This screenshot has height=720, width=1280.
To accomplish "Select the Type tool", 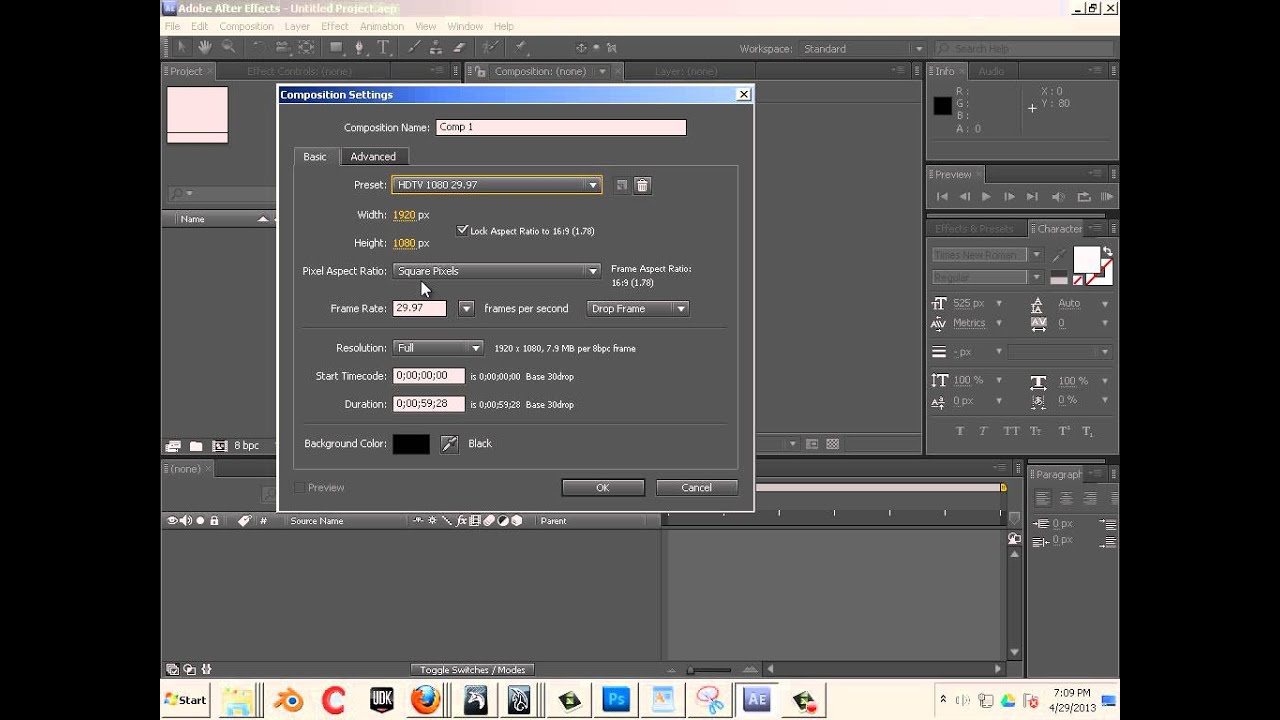I will pyautogui.click(x=384, y=48).
